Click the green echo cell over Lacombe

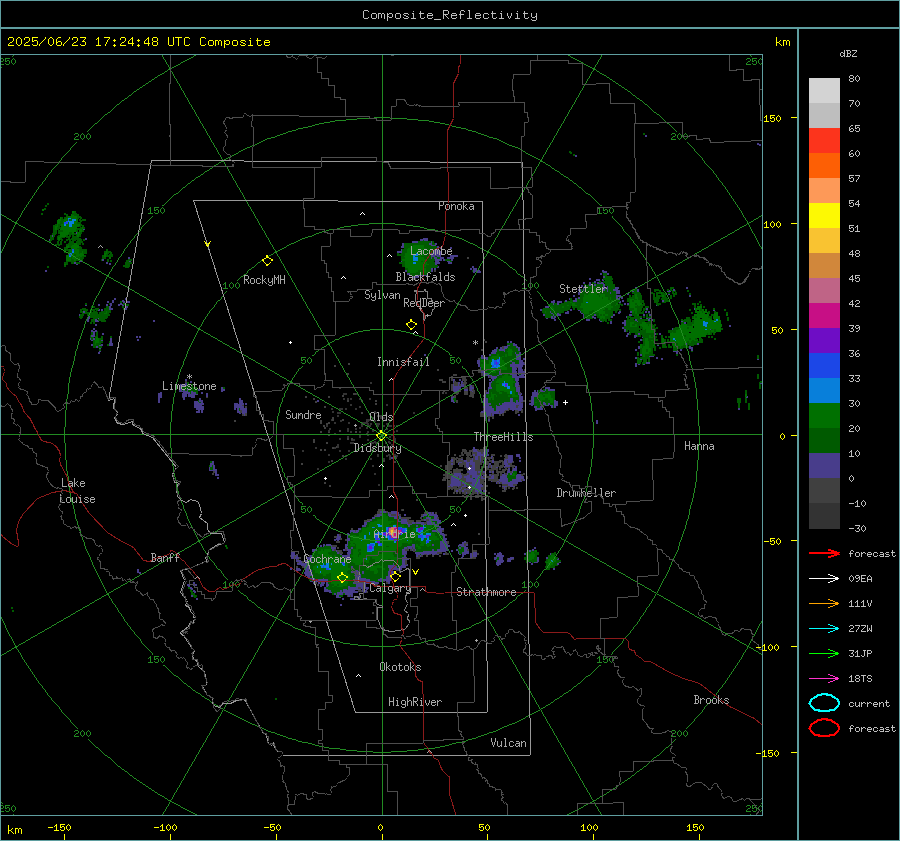point(420,258)
